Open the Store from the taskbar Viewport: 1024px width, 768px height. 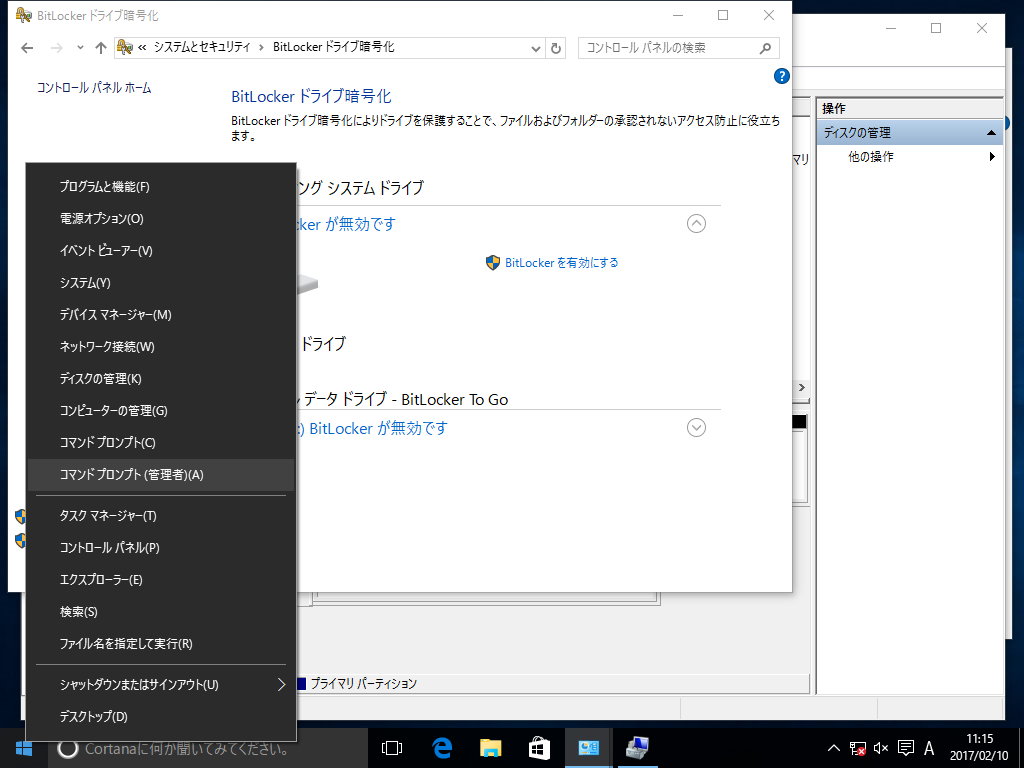coord(539,748)
